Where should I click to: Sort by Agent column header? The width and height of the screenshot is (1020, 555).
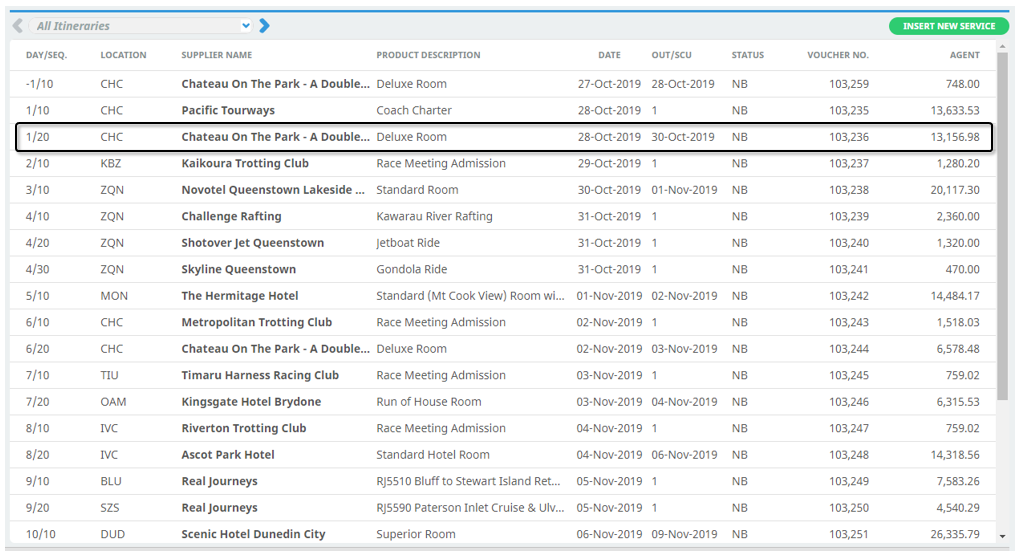(965, 55)
